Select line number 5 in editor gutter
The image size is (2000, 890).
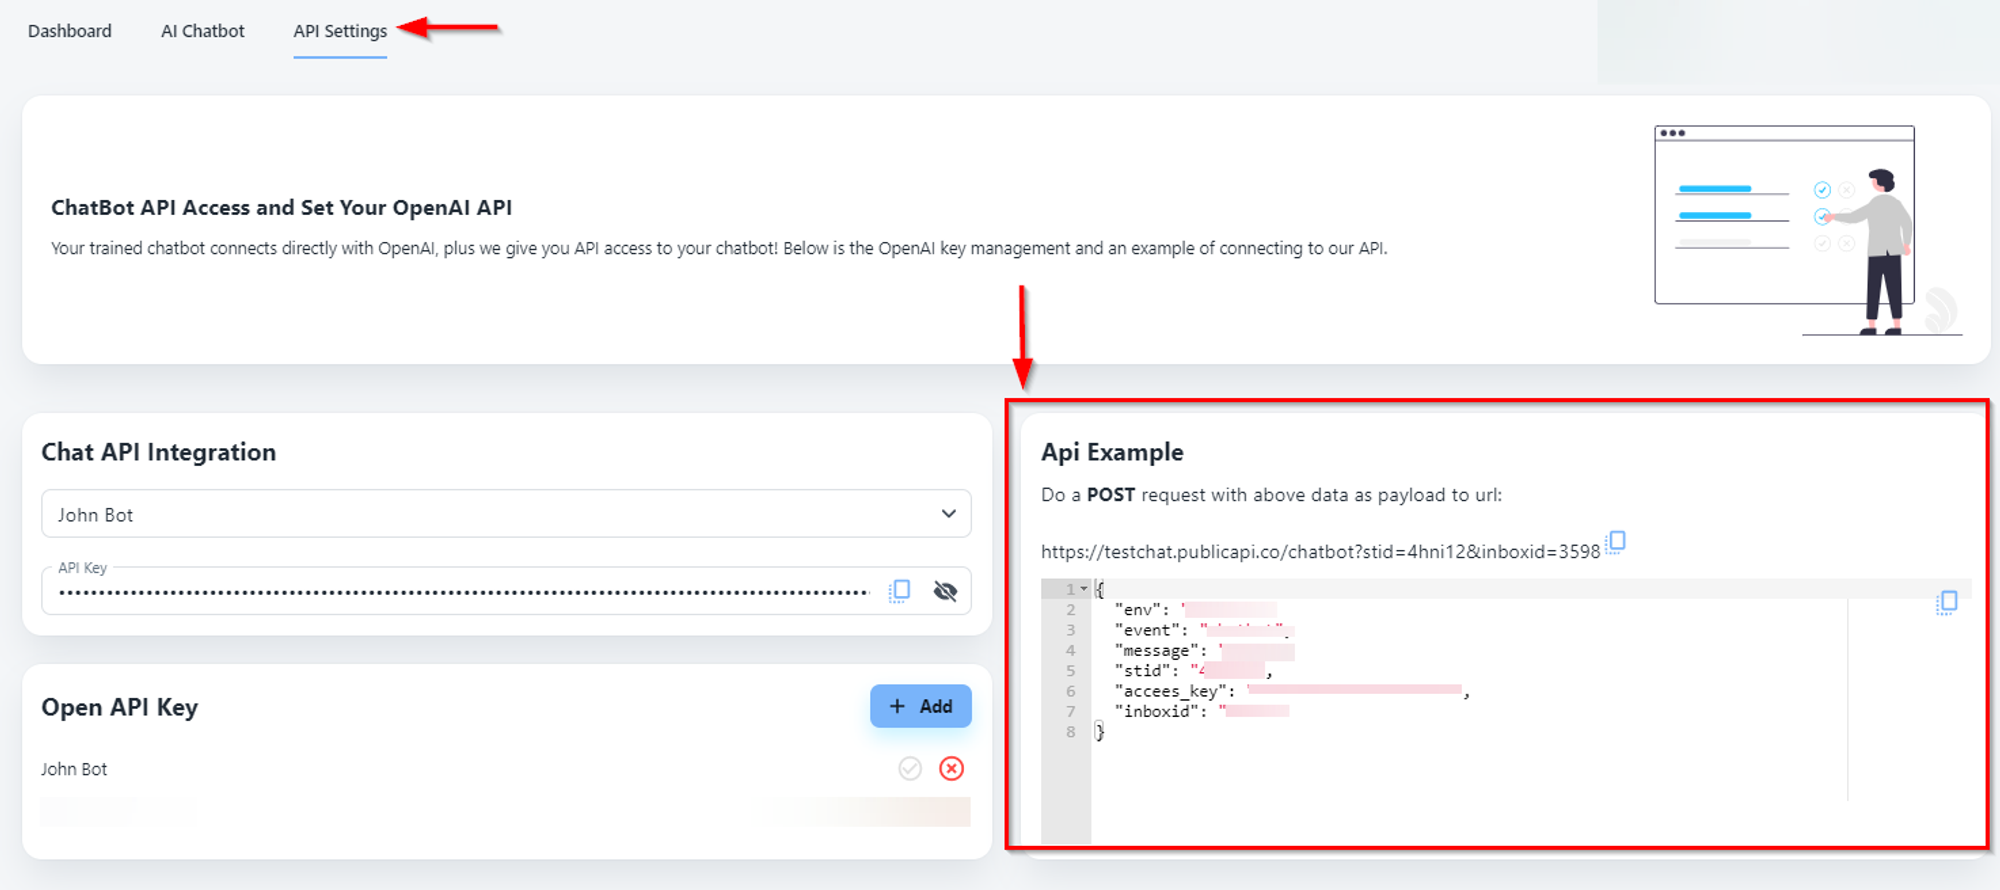click(x=1070, y=671)
